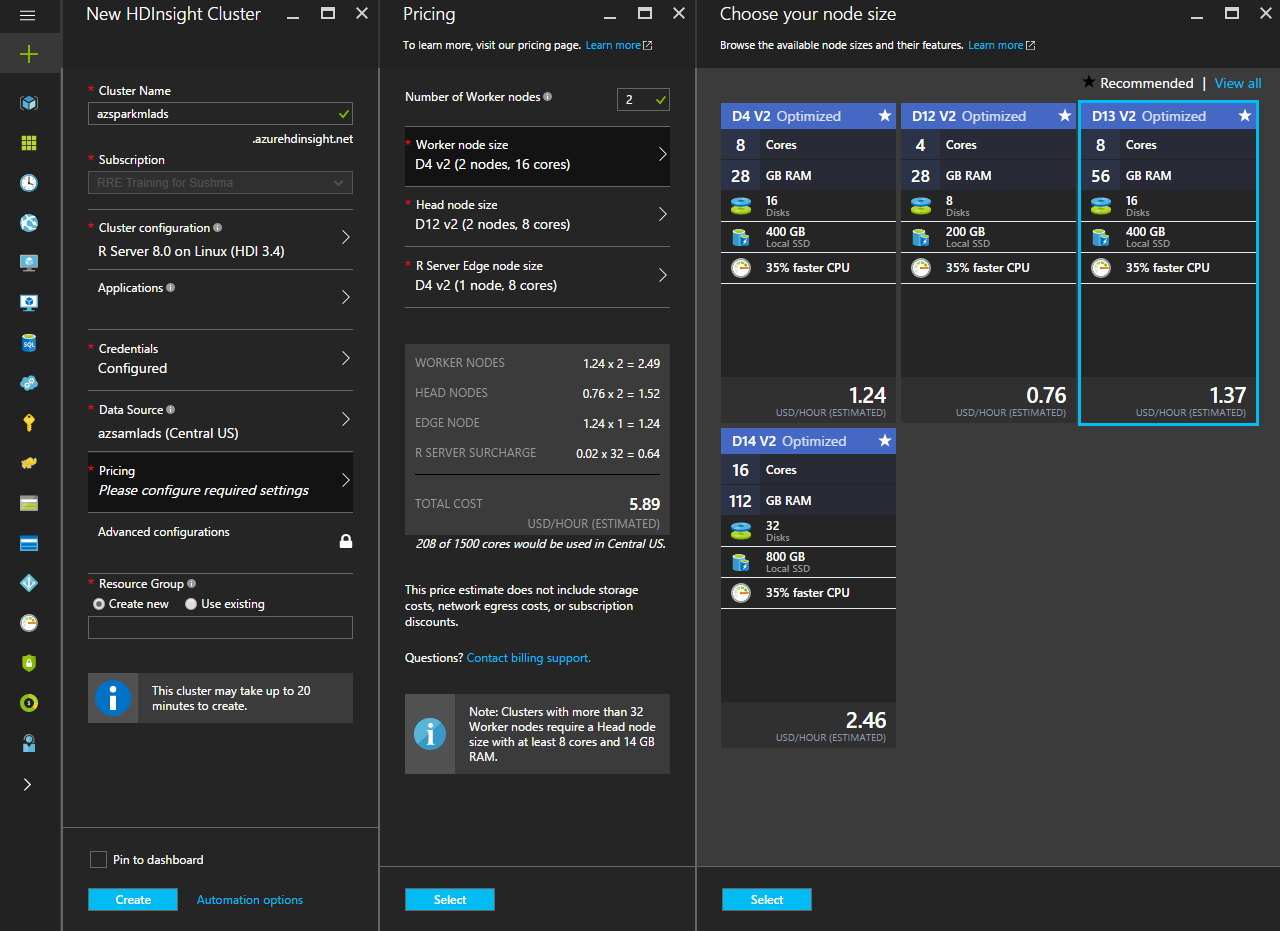Open the Automation options link
This screenshot has width=1280, height=931.
coord(250,900)
